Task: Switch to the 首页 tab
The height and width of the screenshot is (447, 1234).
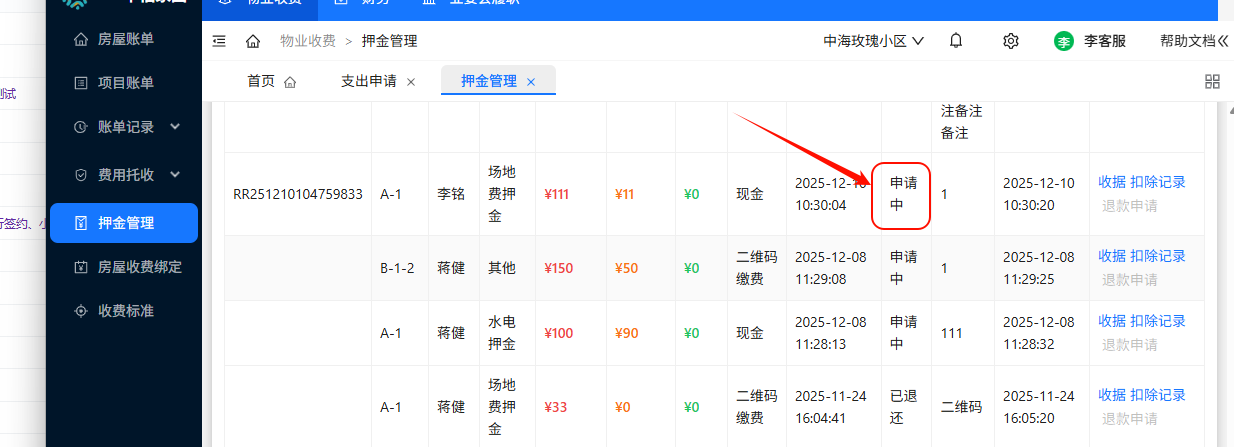Action: tap(271, 82)
